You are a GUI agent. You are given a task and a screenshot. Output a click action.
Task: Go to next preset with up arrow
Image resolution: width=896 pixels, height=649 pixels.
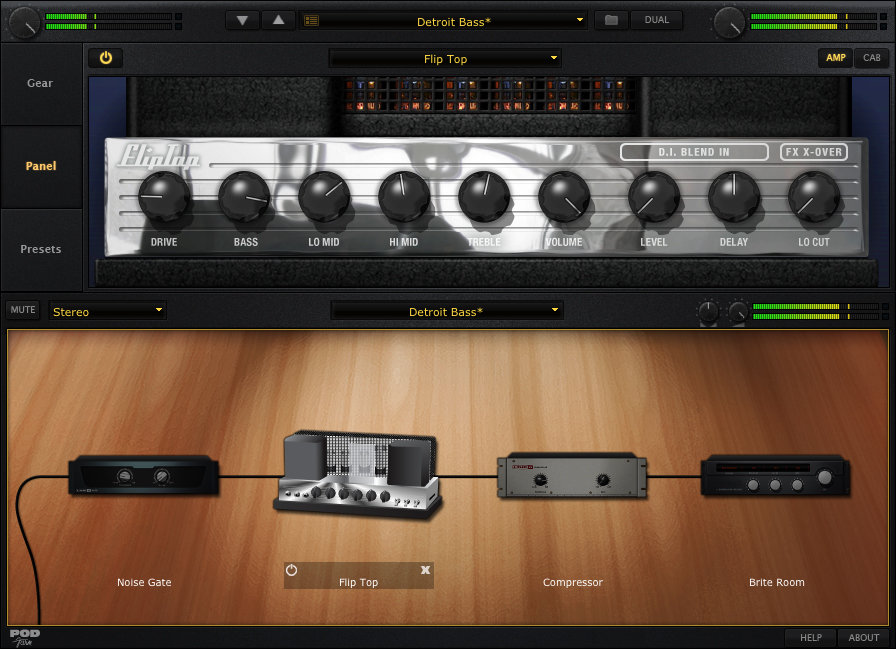pos(278,21)
